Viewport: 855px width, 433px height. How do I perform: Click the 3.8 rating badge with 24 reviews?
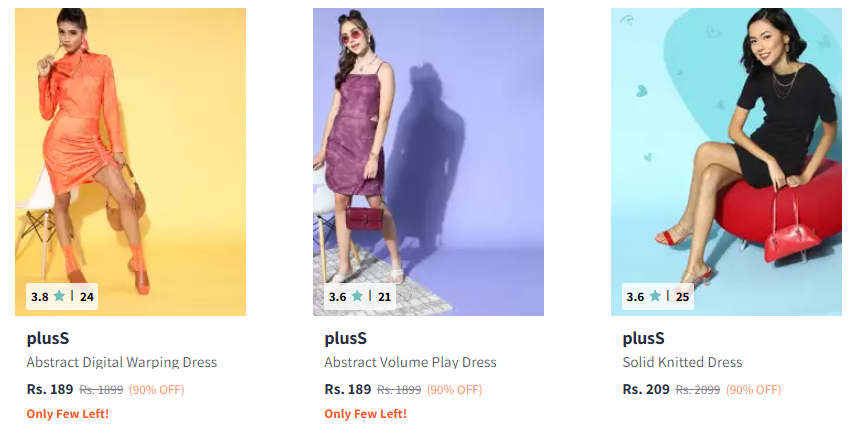click(x=62, y=297)
